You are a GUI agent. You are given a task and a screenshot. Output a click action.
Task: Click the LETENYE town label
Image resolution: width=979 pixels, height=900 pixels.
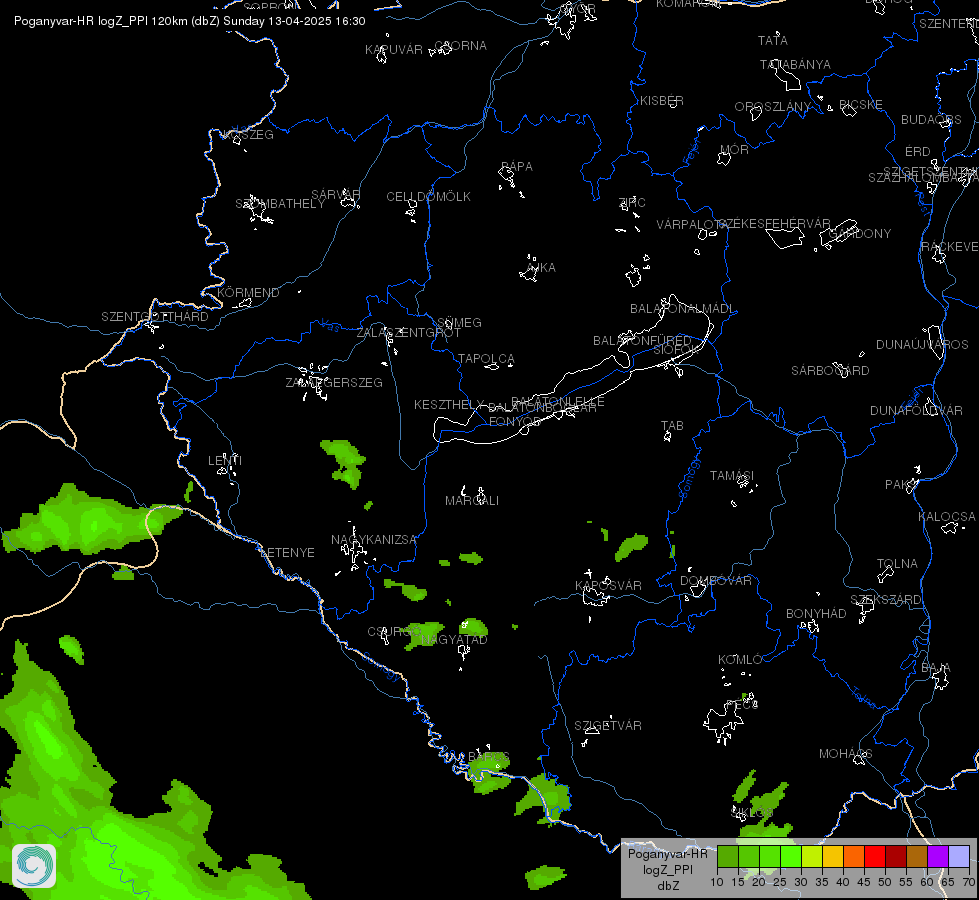pyautogui.click(x=287, y=553)
